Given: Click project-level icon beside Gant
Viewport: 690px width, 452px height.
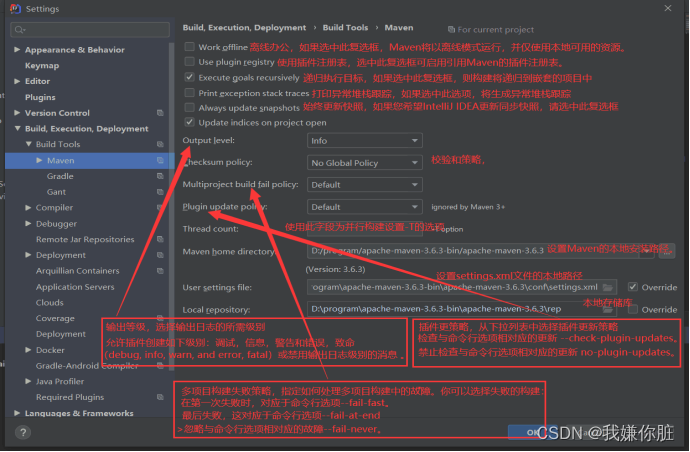Looking at the screenshot, I should [160, 192].
